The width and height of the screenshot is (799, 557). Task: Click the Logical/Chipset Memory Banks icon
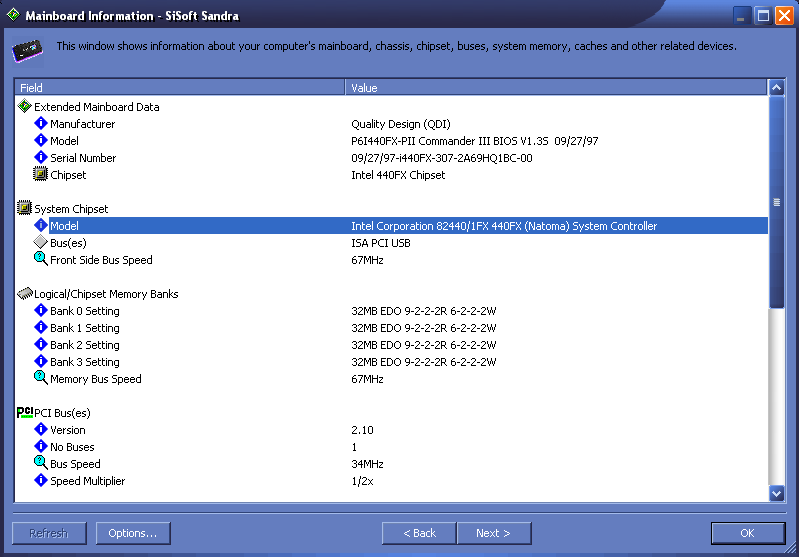coord(25,294)
